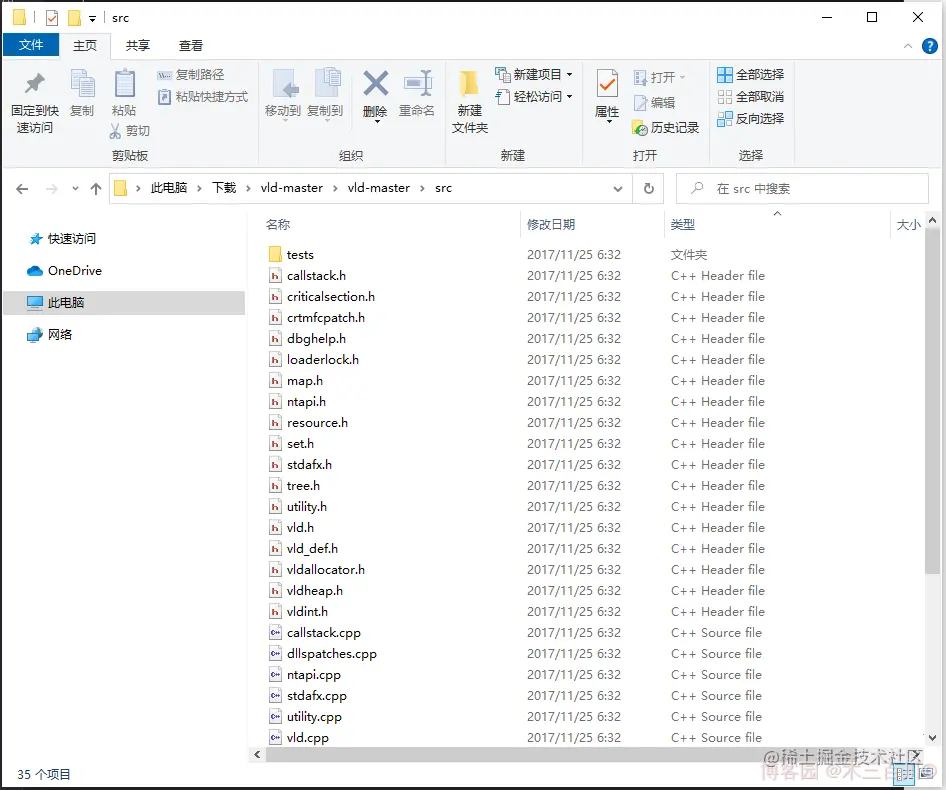This screenshot has height=790, width=946.
Task: Click Select all (全部选择)
Action: [x=751, y=75]
